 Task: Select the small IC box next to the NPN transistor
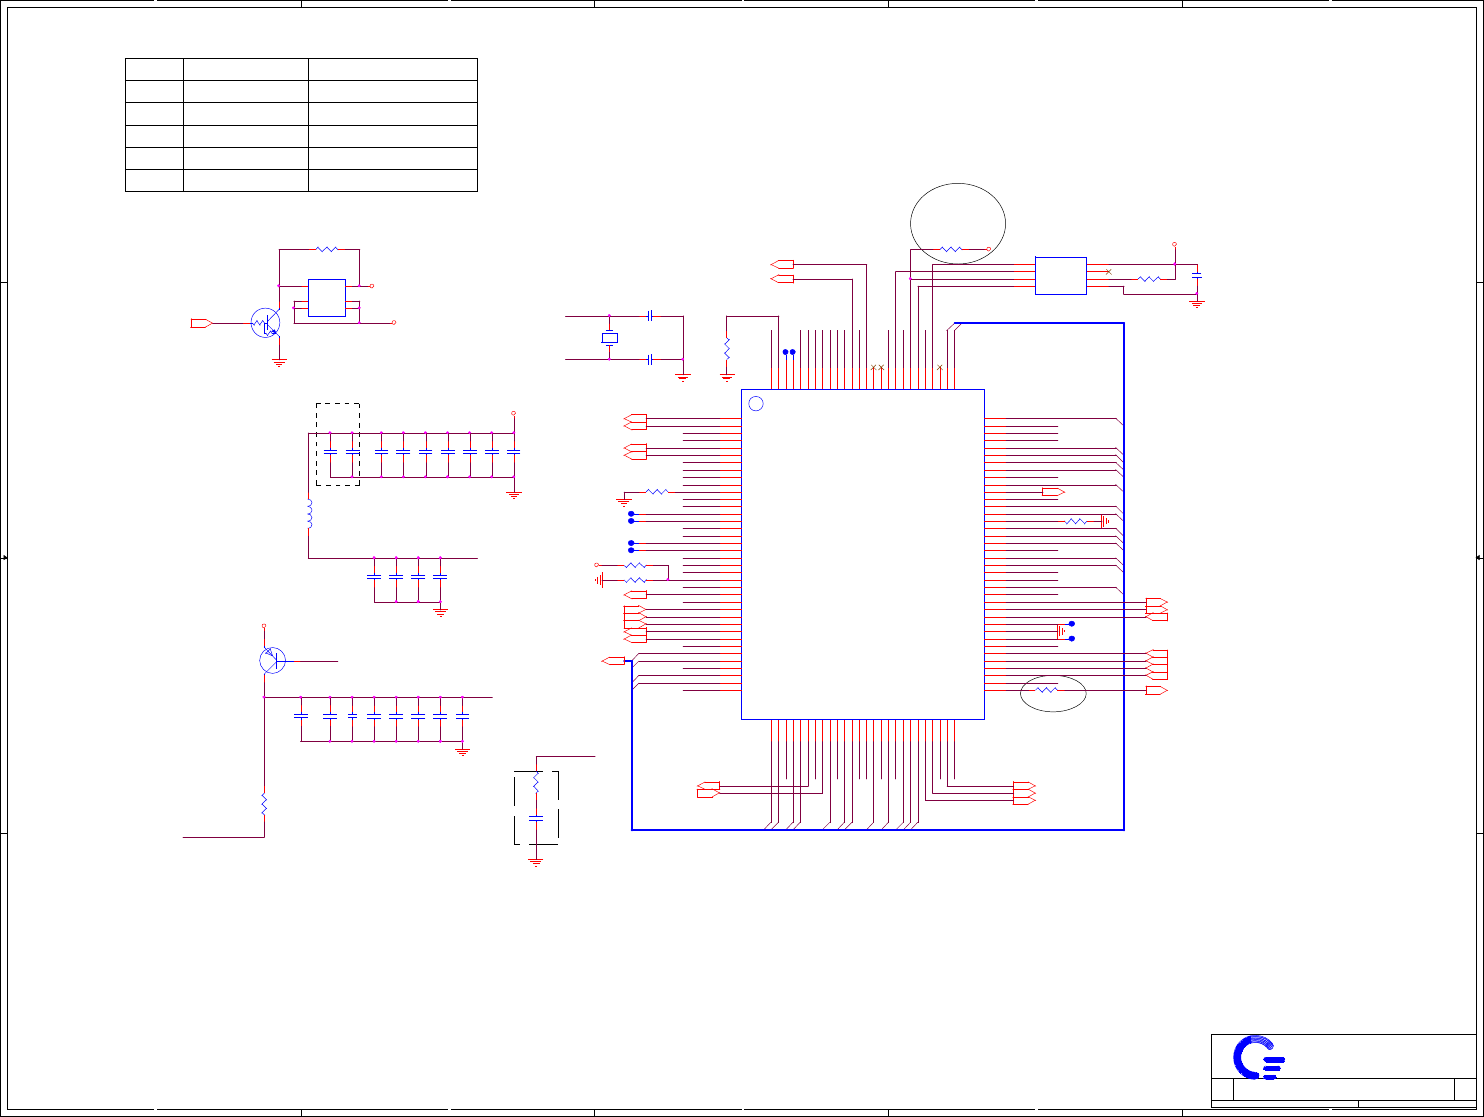pos(327,298)
